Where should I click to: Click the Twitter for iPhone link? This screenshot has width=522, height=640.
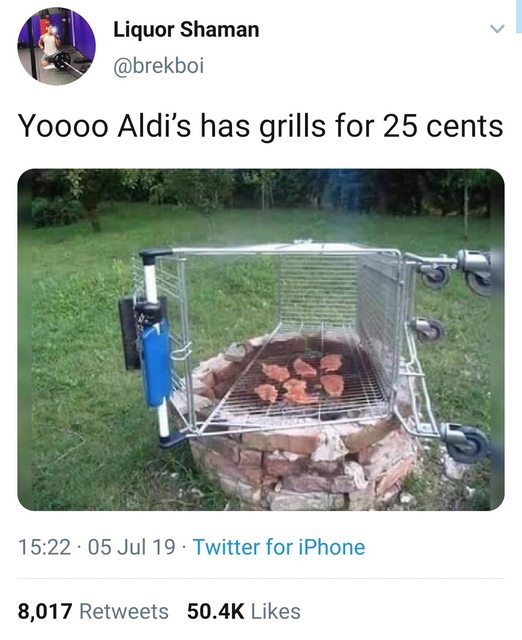click(279, 547)
